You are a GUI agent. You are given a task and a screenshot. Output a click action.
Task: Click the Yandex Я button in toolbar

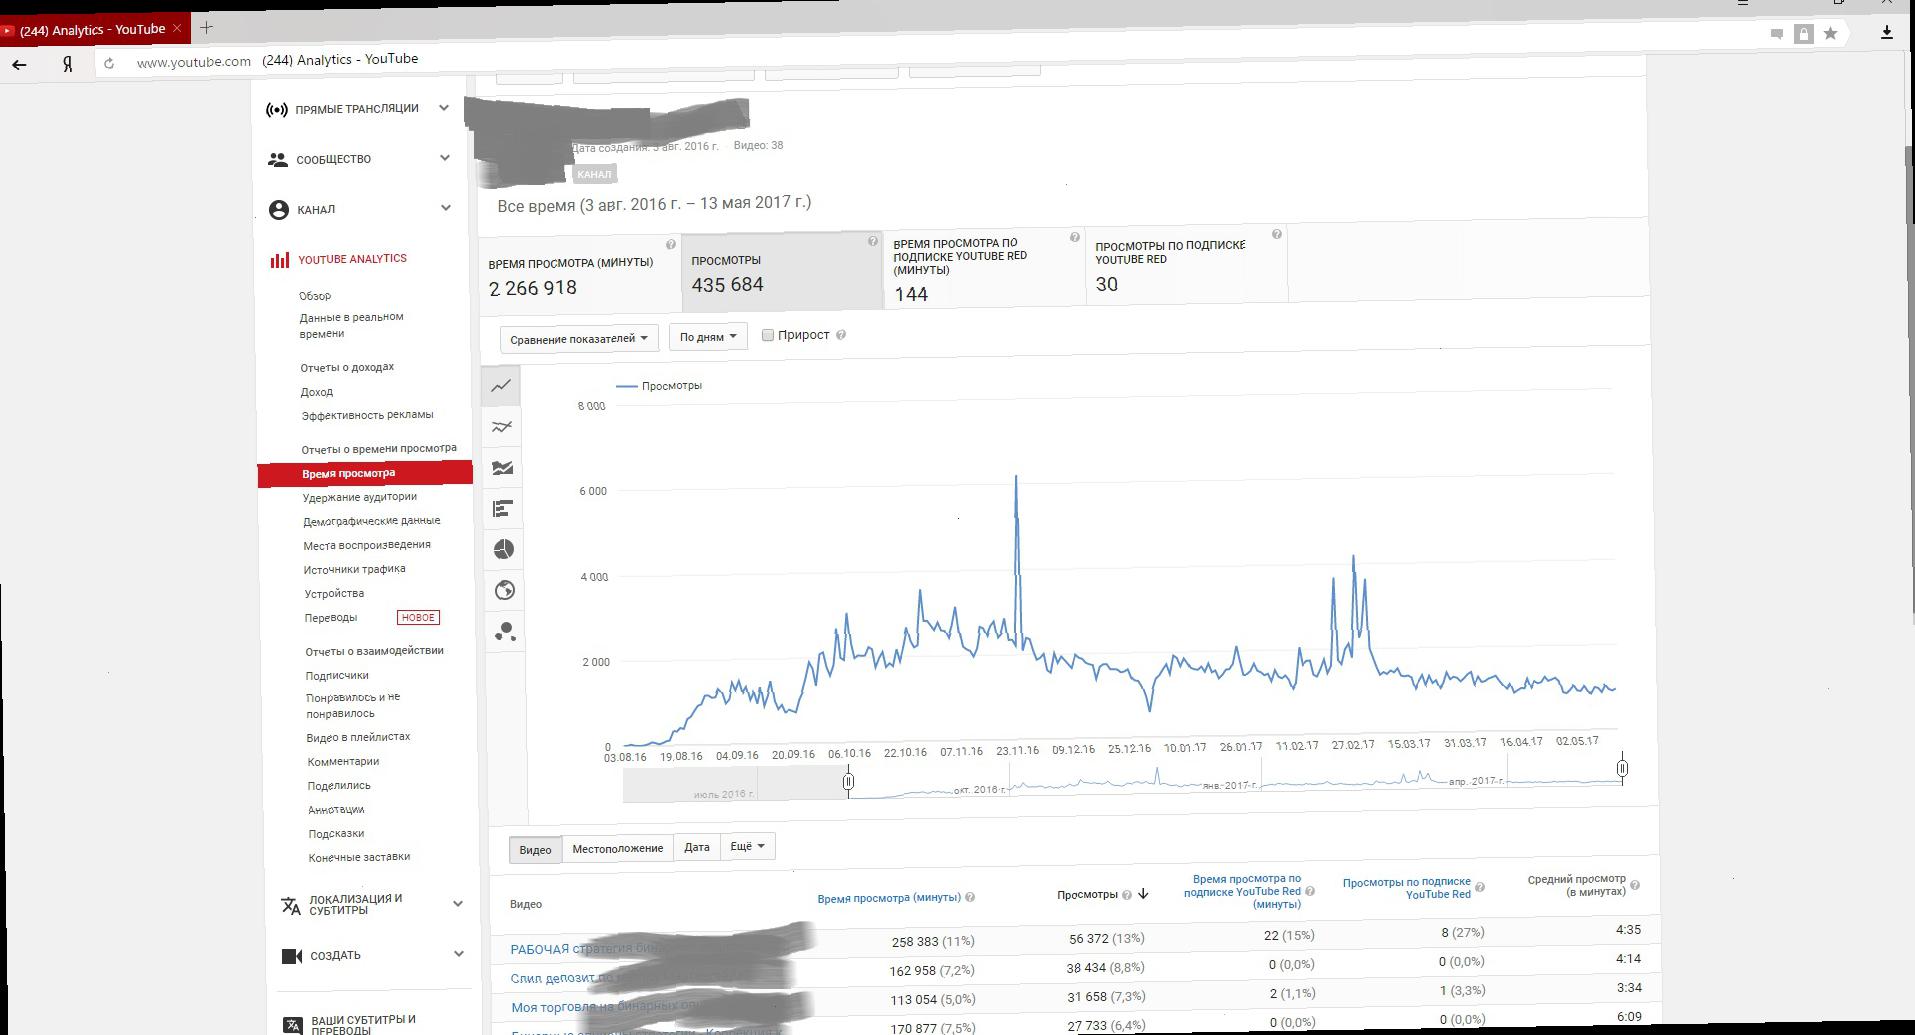click(67, 63)
